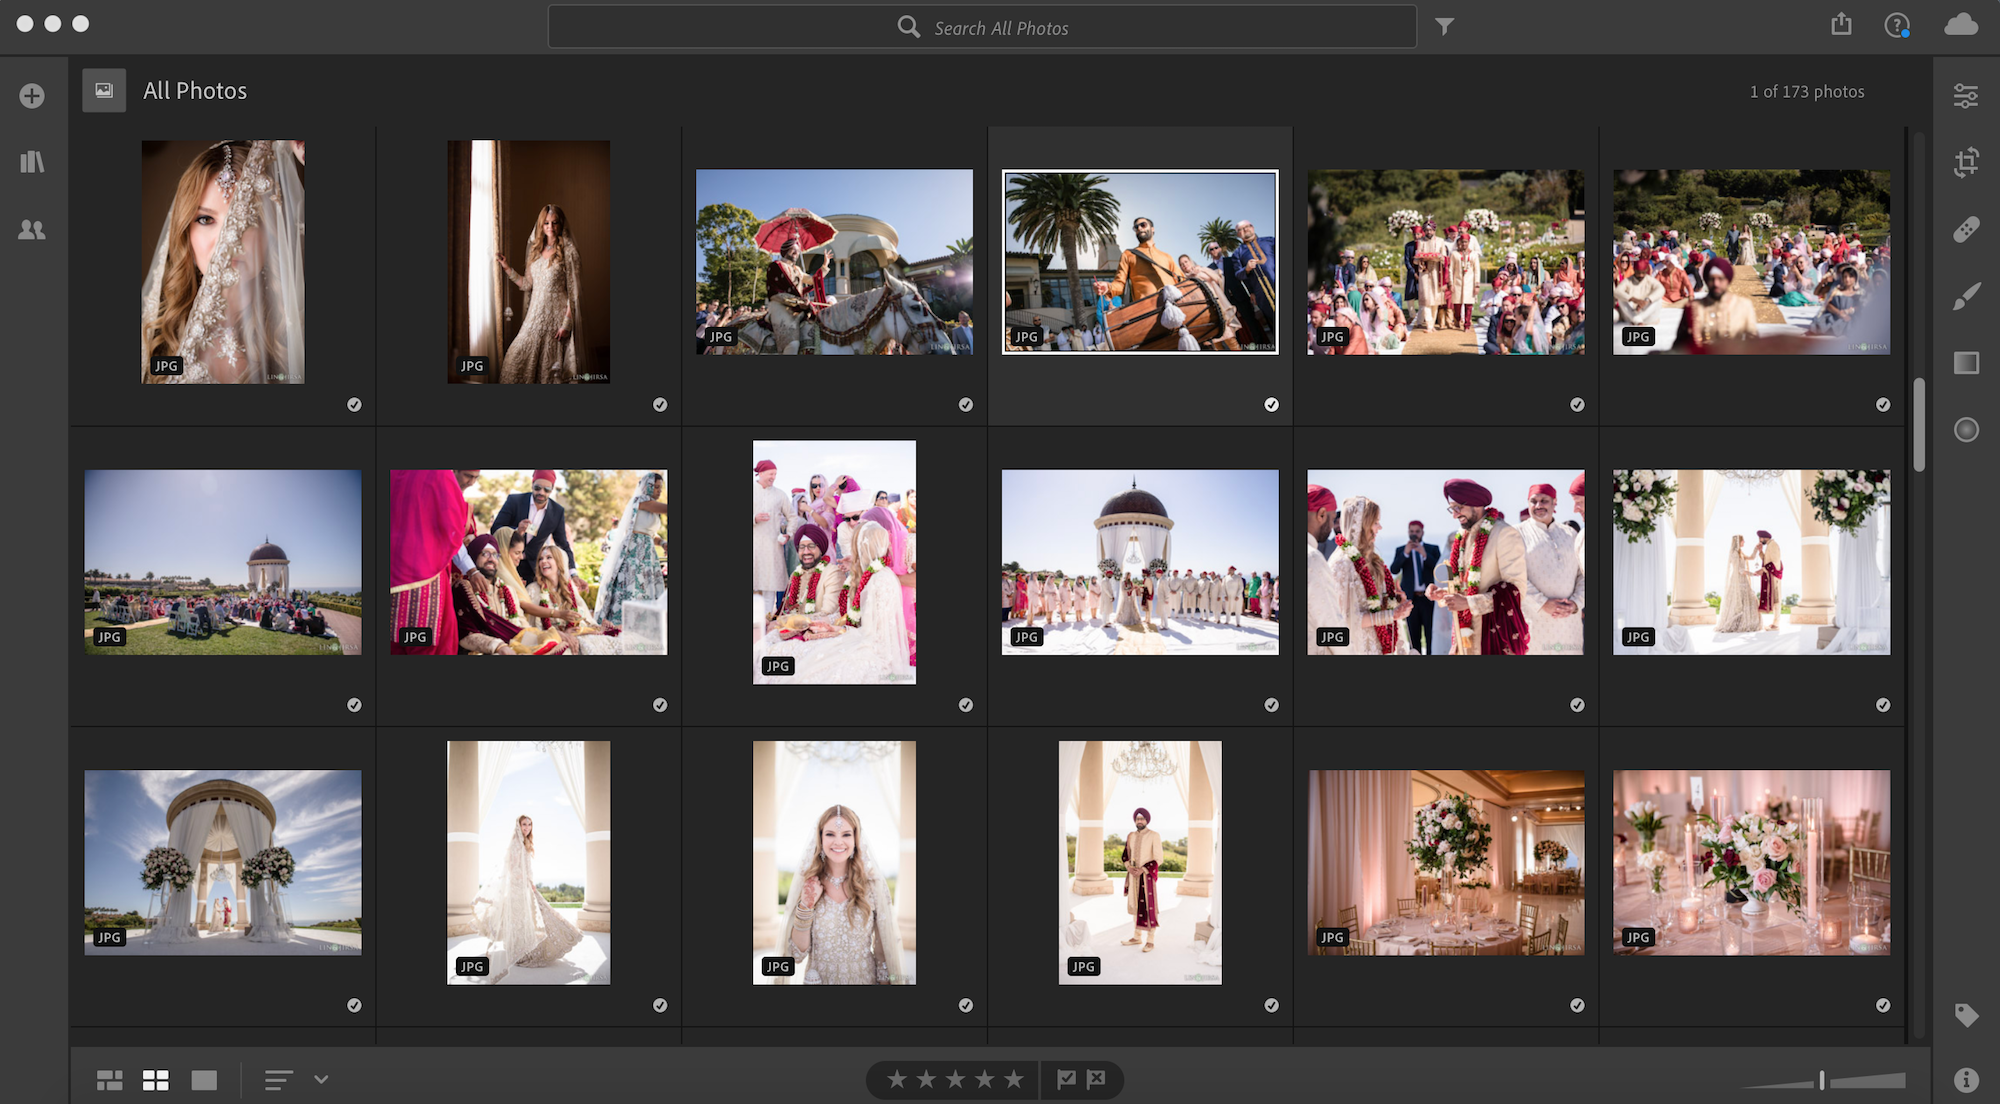Switch to People view

tap(32, 229)
